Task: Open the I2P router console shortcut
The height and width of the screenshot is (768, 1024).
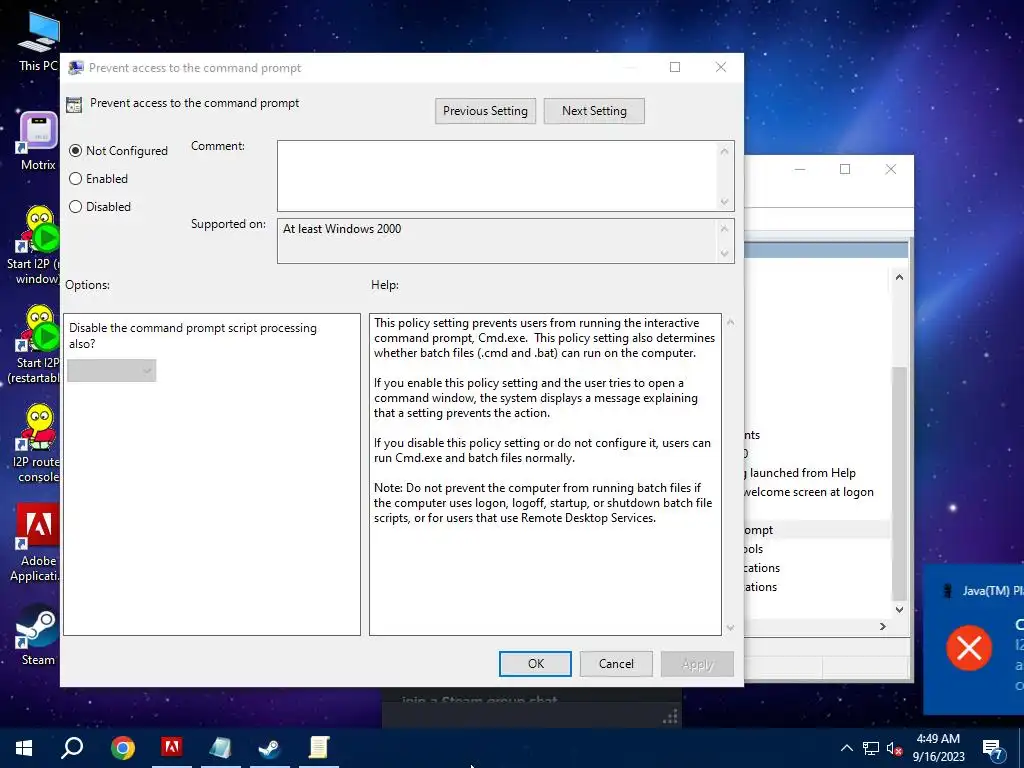Action: click(37, 444)
